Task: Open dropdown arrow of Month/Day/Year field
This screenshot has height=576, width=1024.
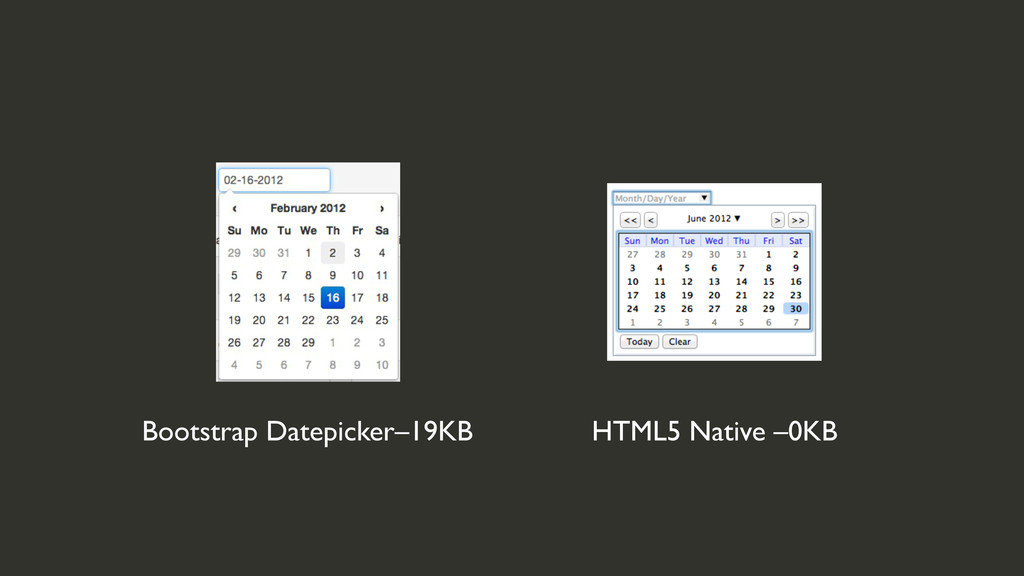Action: [704, 198]
